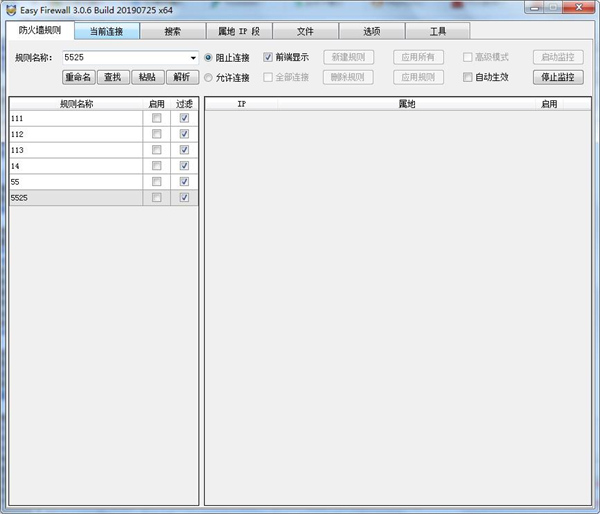This screenshot has width=600, height=514.
Task: Click the 重命名 button
Action: click(x=78, y=77)
